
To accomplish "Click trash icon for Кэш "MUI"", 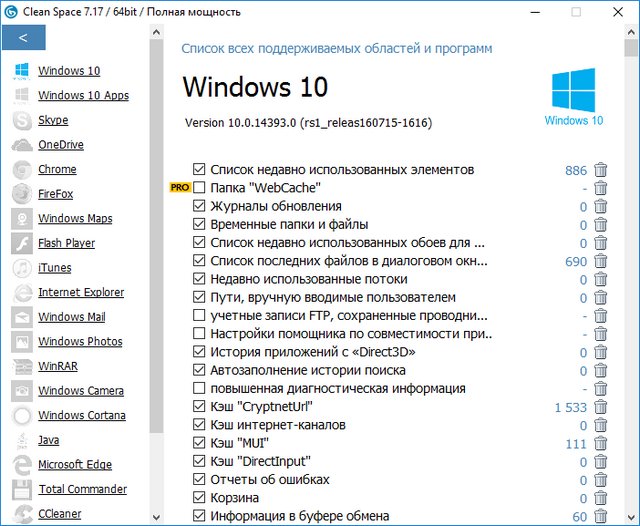I will click(600, 443).
